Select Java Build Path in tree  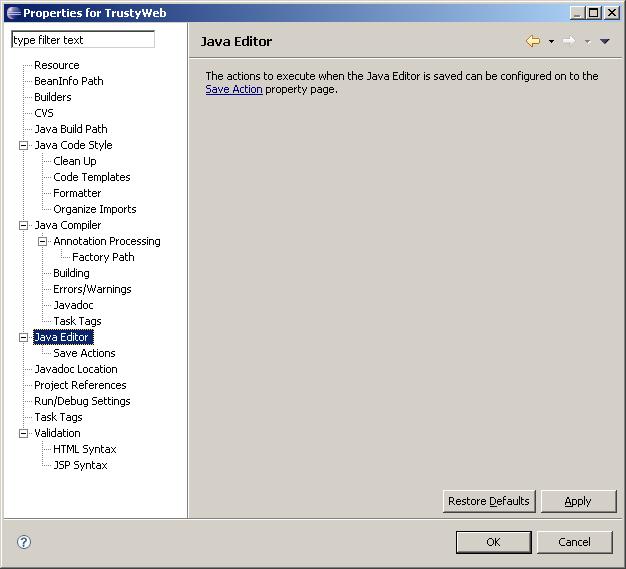click(x=71, y=129)
